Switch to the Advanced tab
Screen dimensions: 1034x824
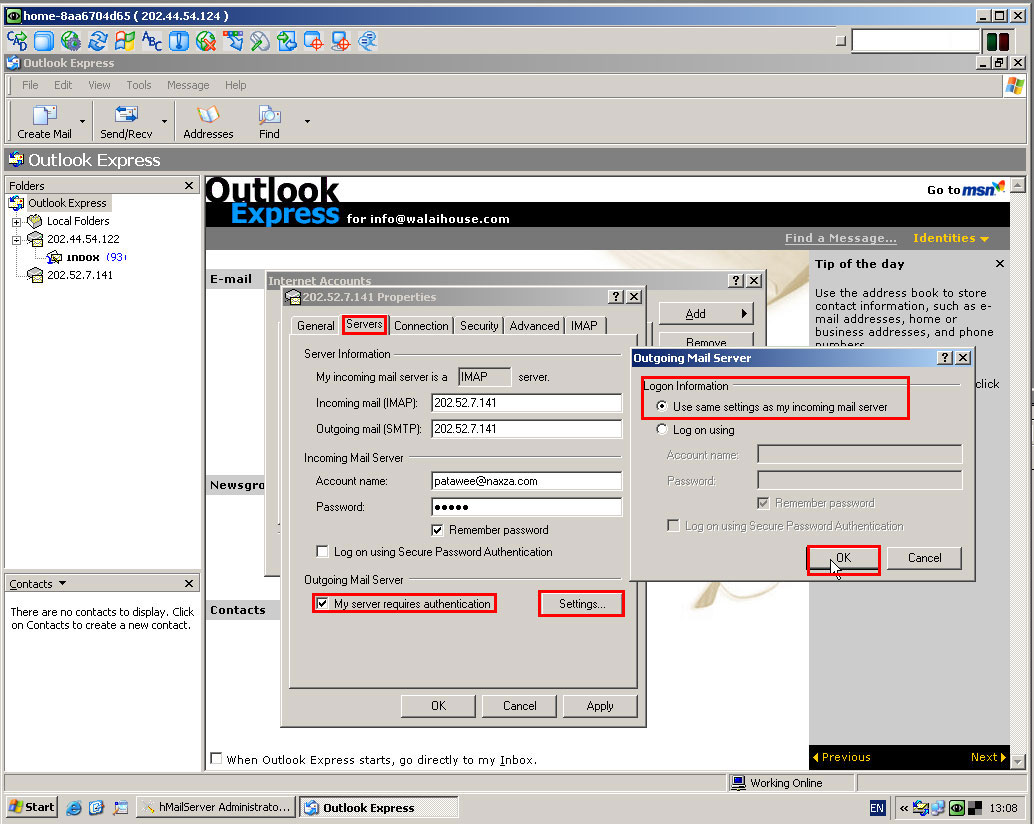tap(534, 326)
